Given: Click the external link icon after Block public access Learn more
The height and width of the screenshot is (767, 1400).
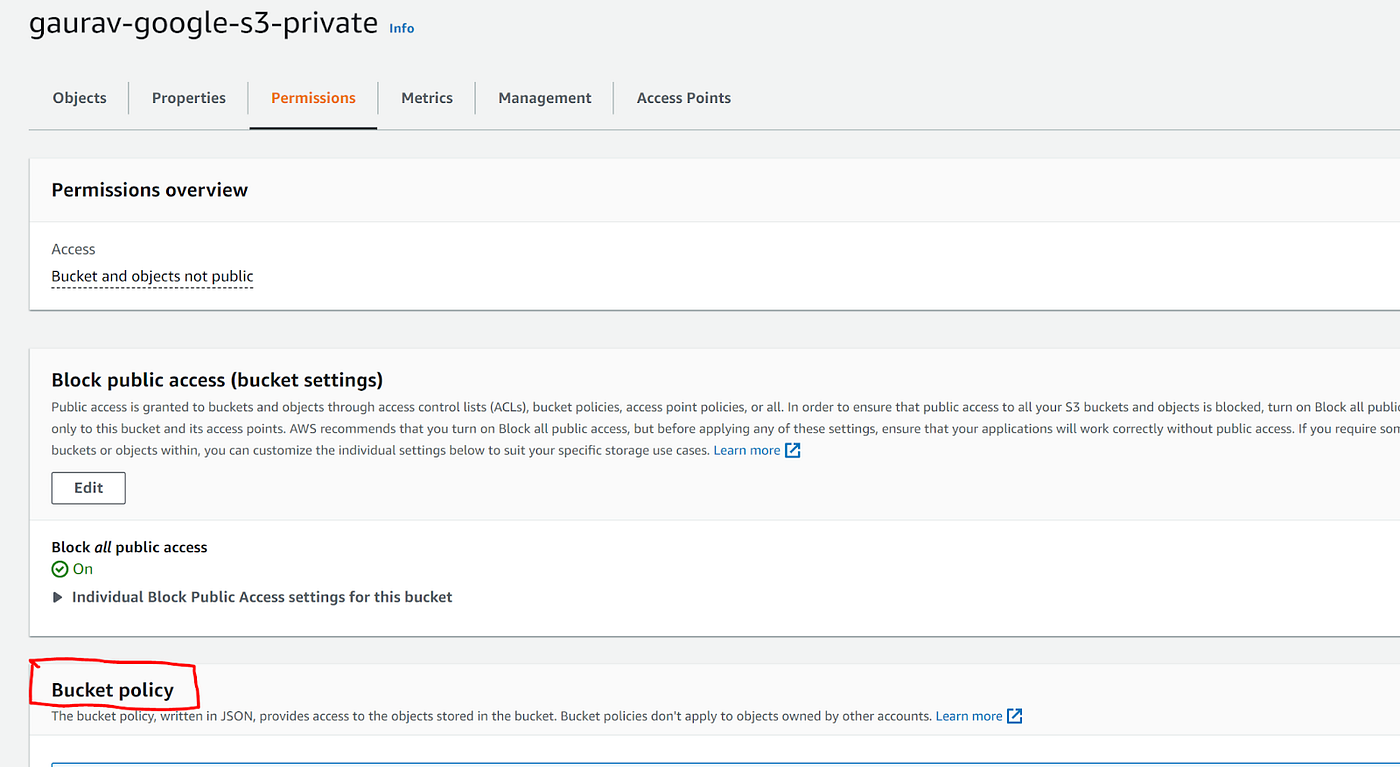Looking at the screenshot, I should (x=791, y=450).
